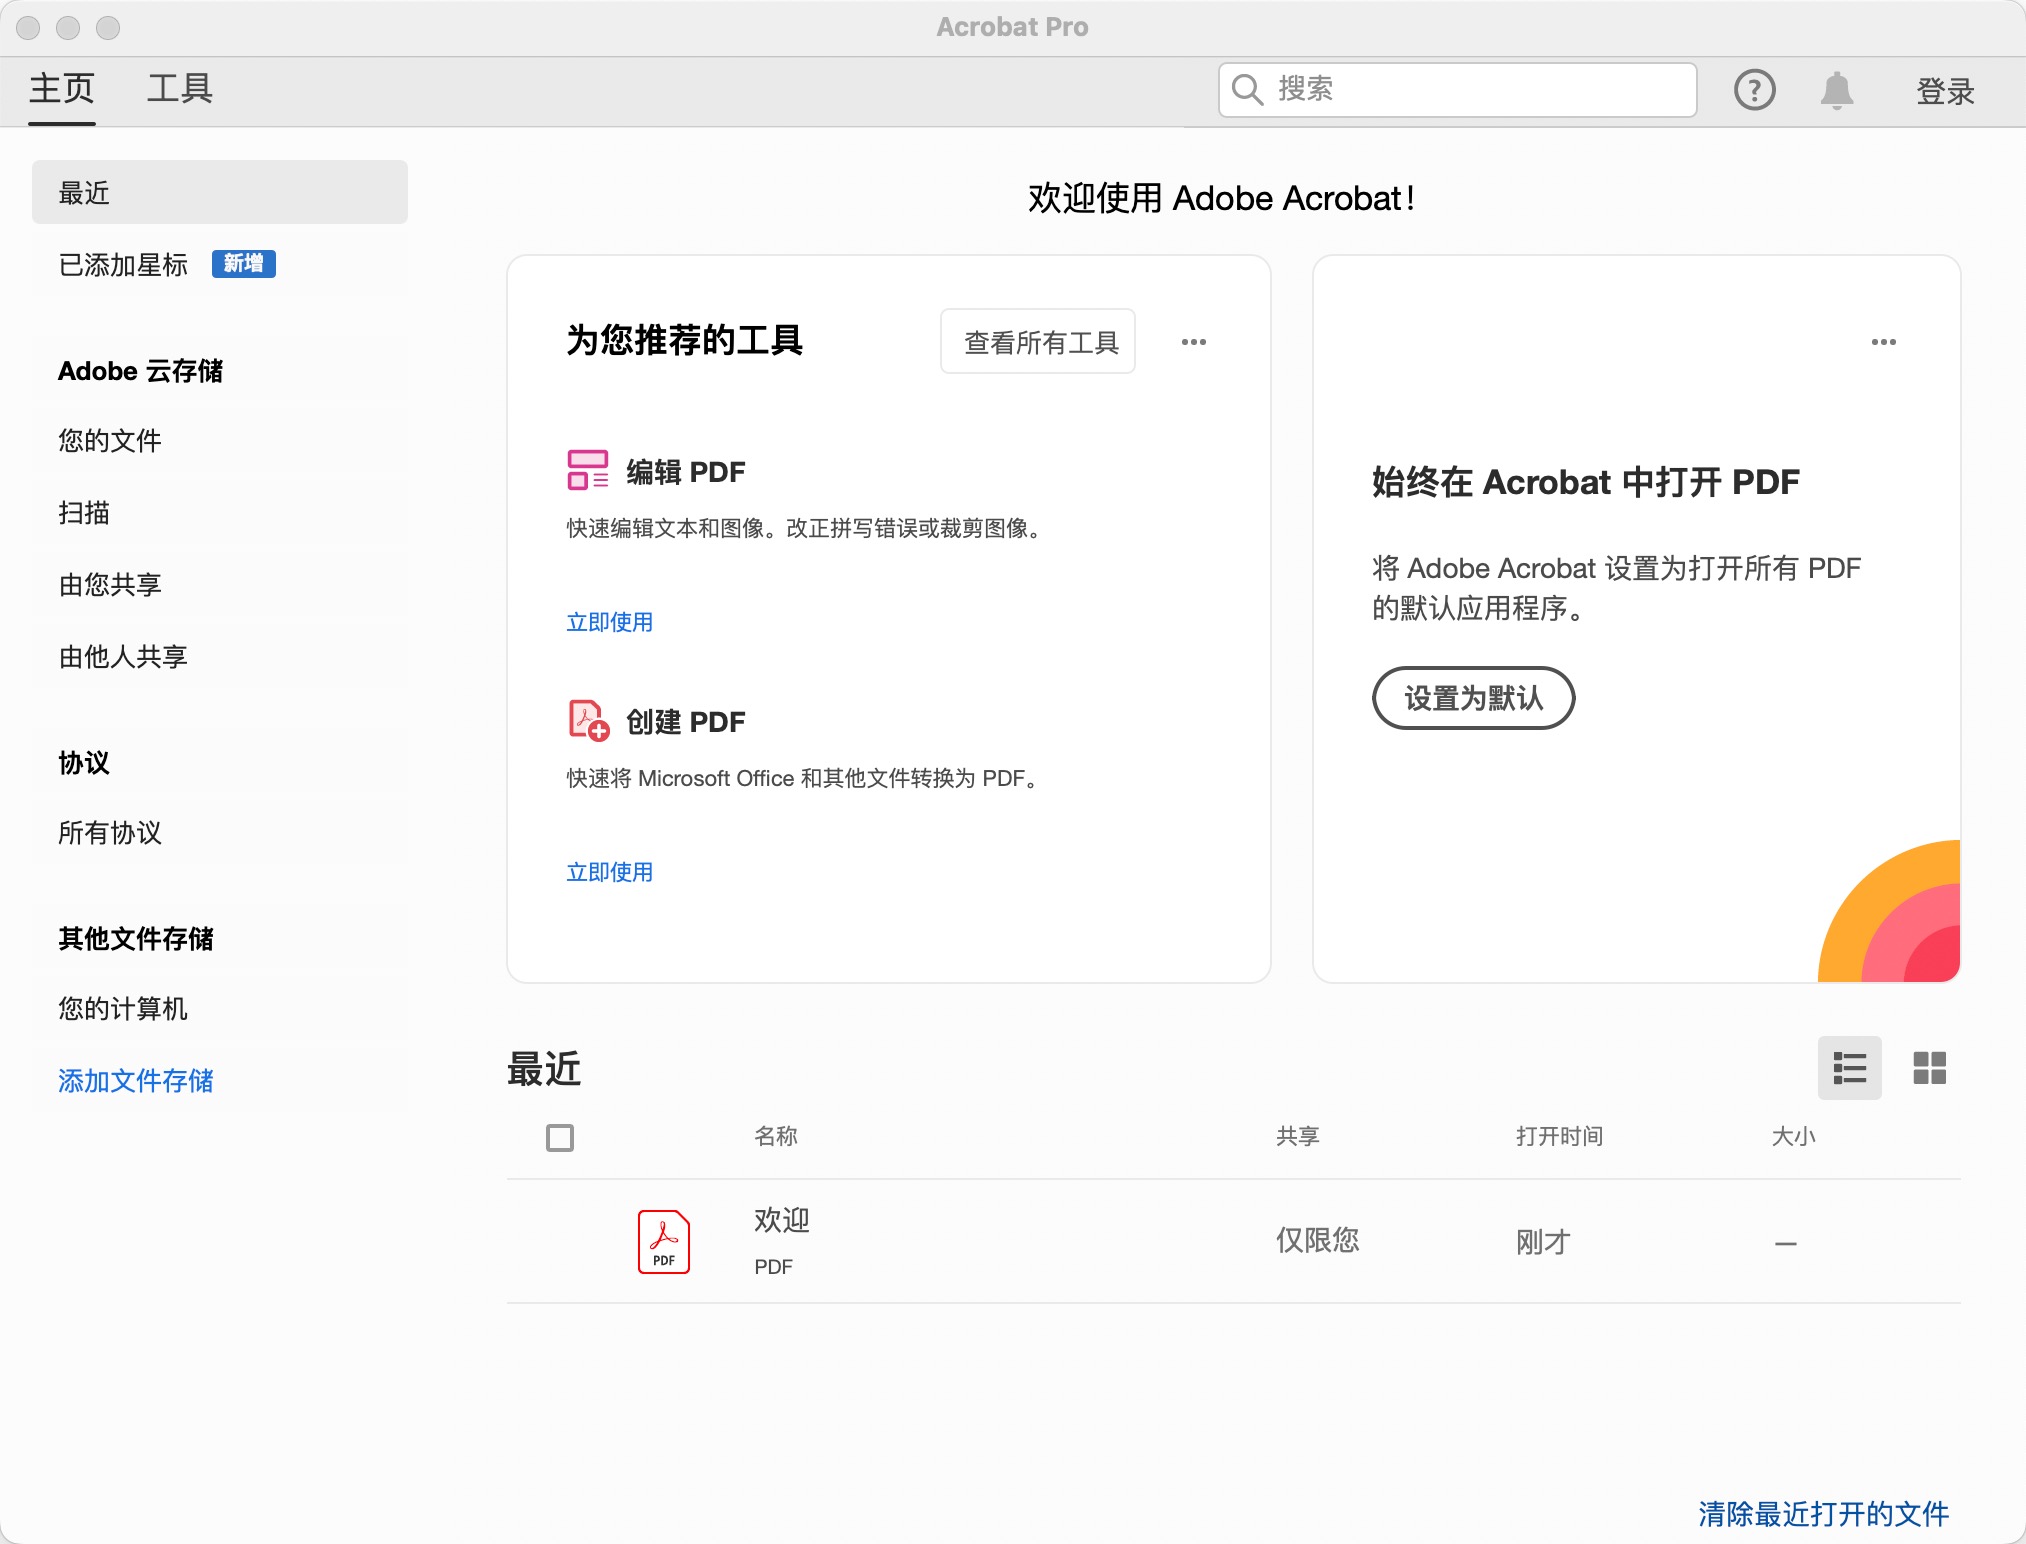Click the PDF type label under 欢迎
The width and height of the screenshot is (2026, 1544).
(x=773, y=1267)
